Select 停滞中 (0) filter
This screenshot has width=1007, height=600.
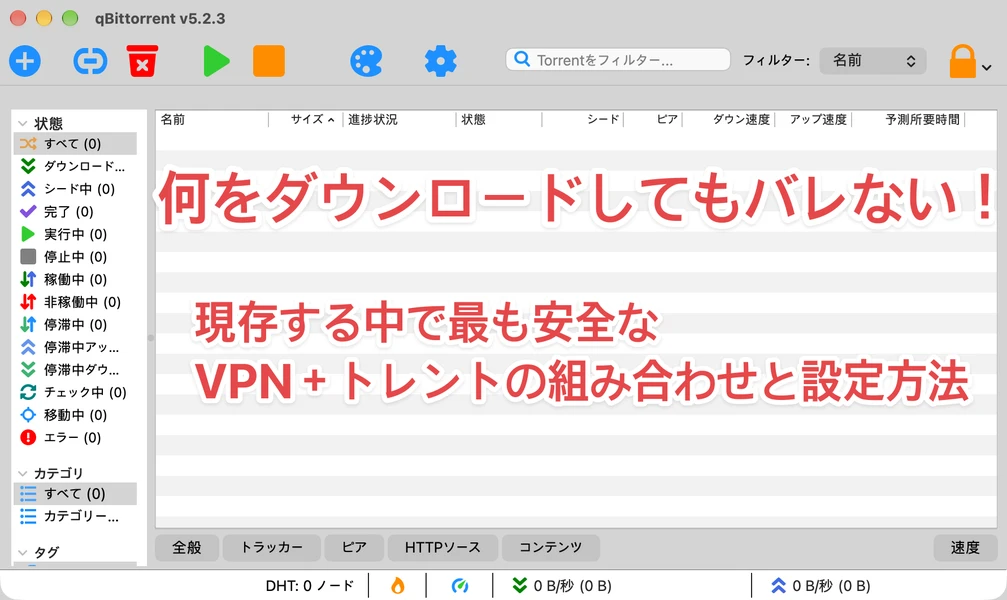pyautogui.click(x=75, y=324)
